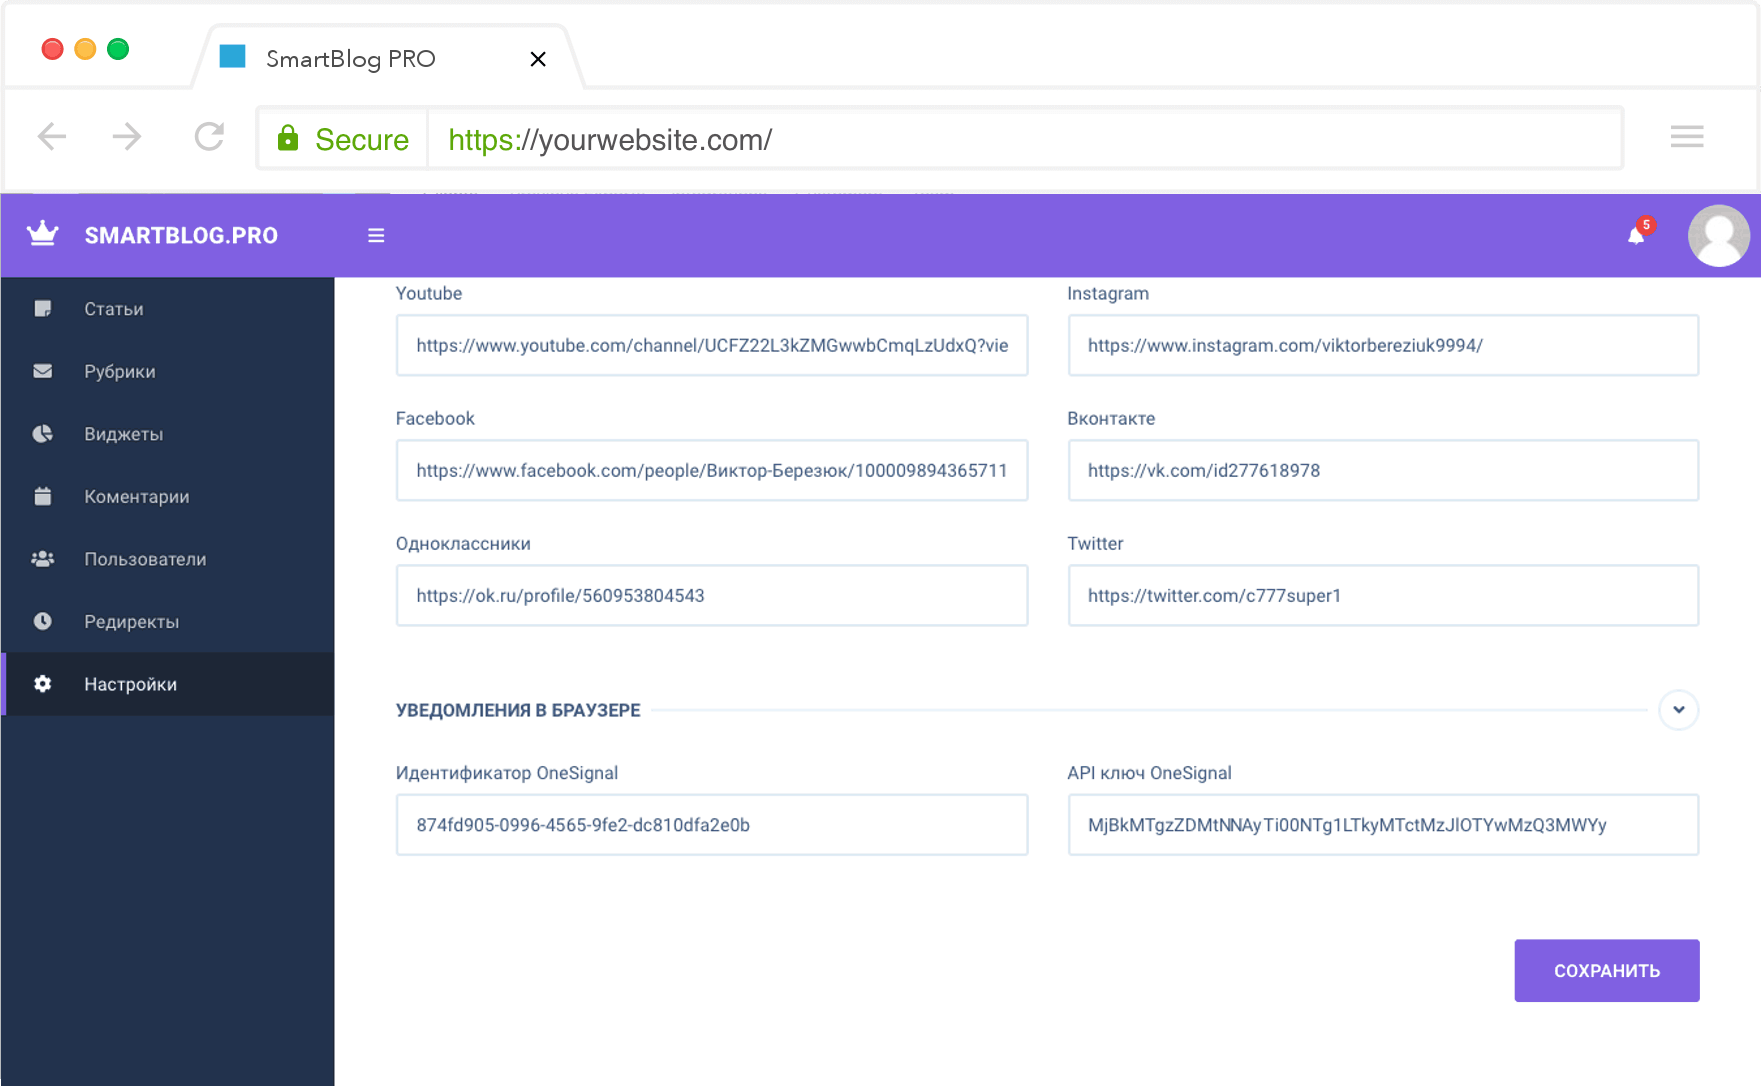This screenshot has height=1086, width=1761.
Task: Open Рубрики in sidebar
Action: click(x=120, y=372)
